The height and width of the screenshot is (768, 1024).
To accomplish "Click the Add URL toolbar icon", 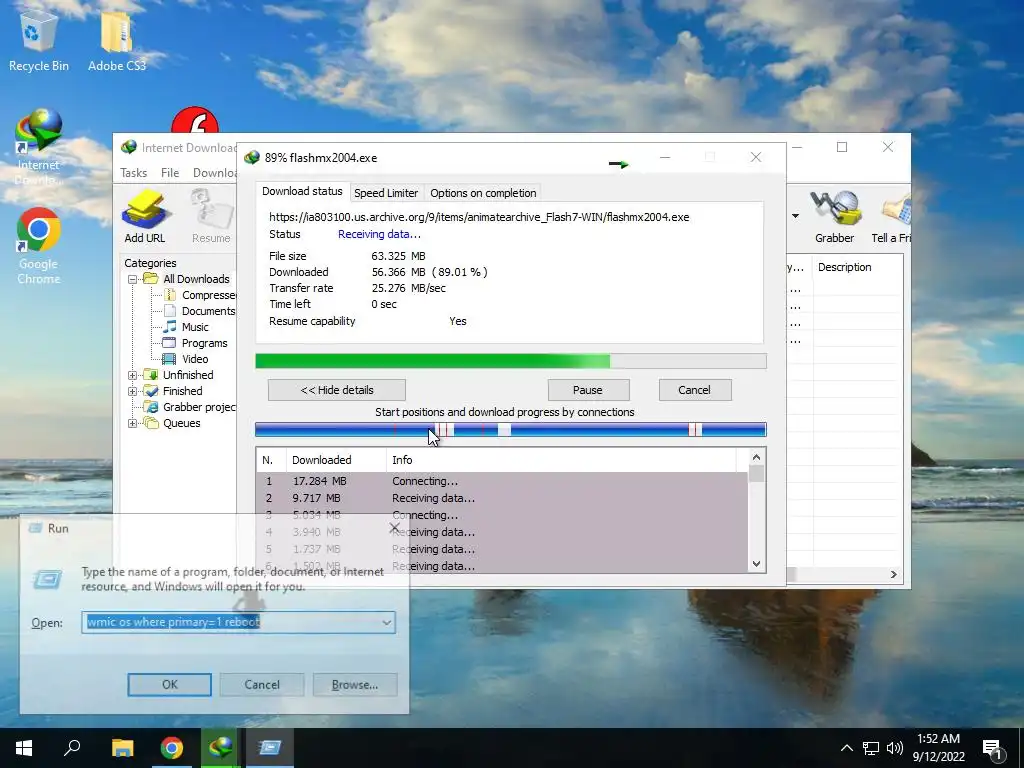I will tap(145, 216).
